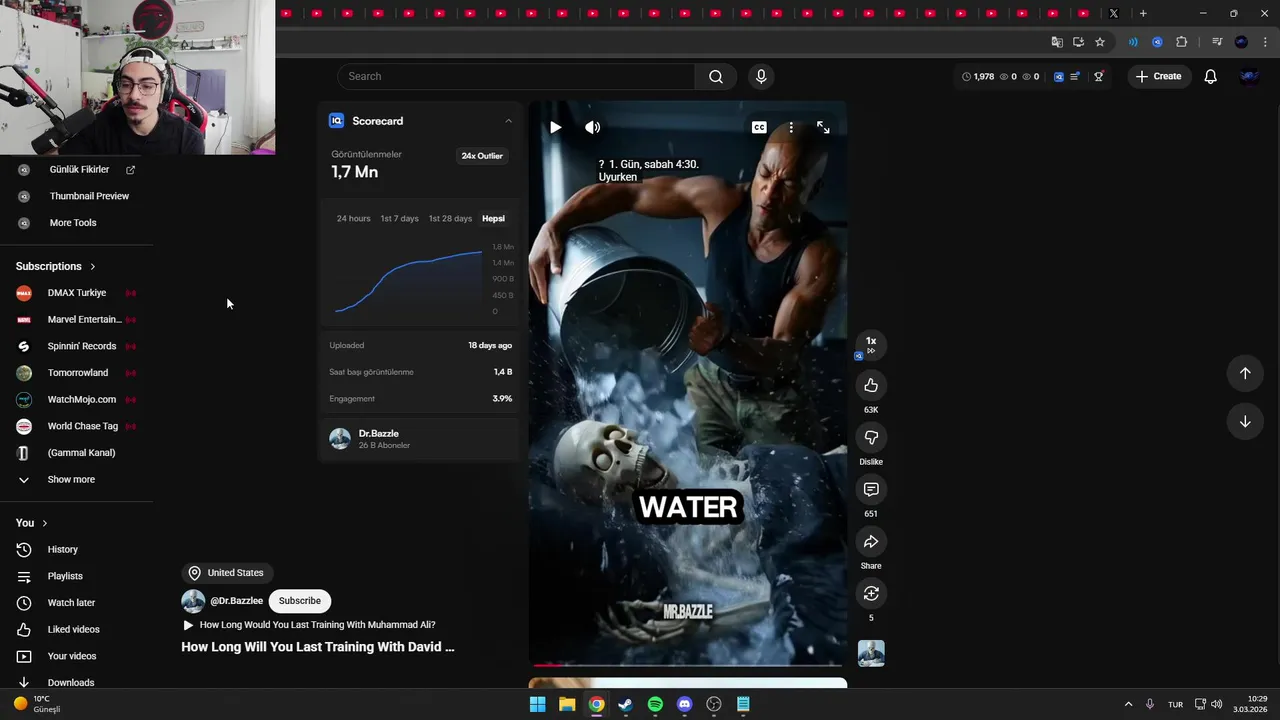Image resolution: width=1280 pixels, height=720 pixels.
Task: Collapse the Scorecard panel
Action: click(x=508, y=121)
